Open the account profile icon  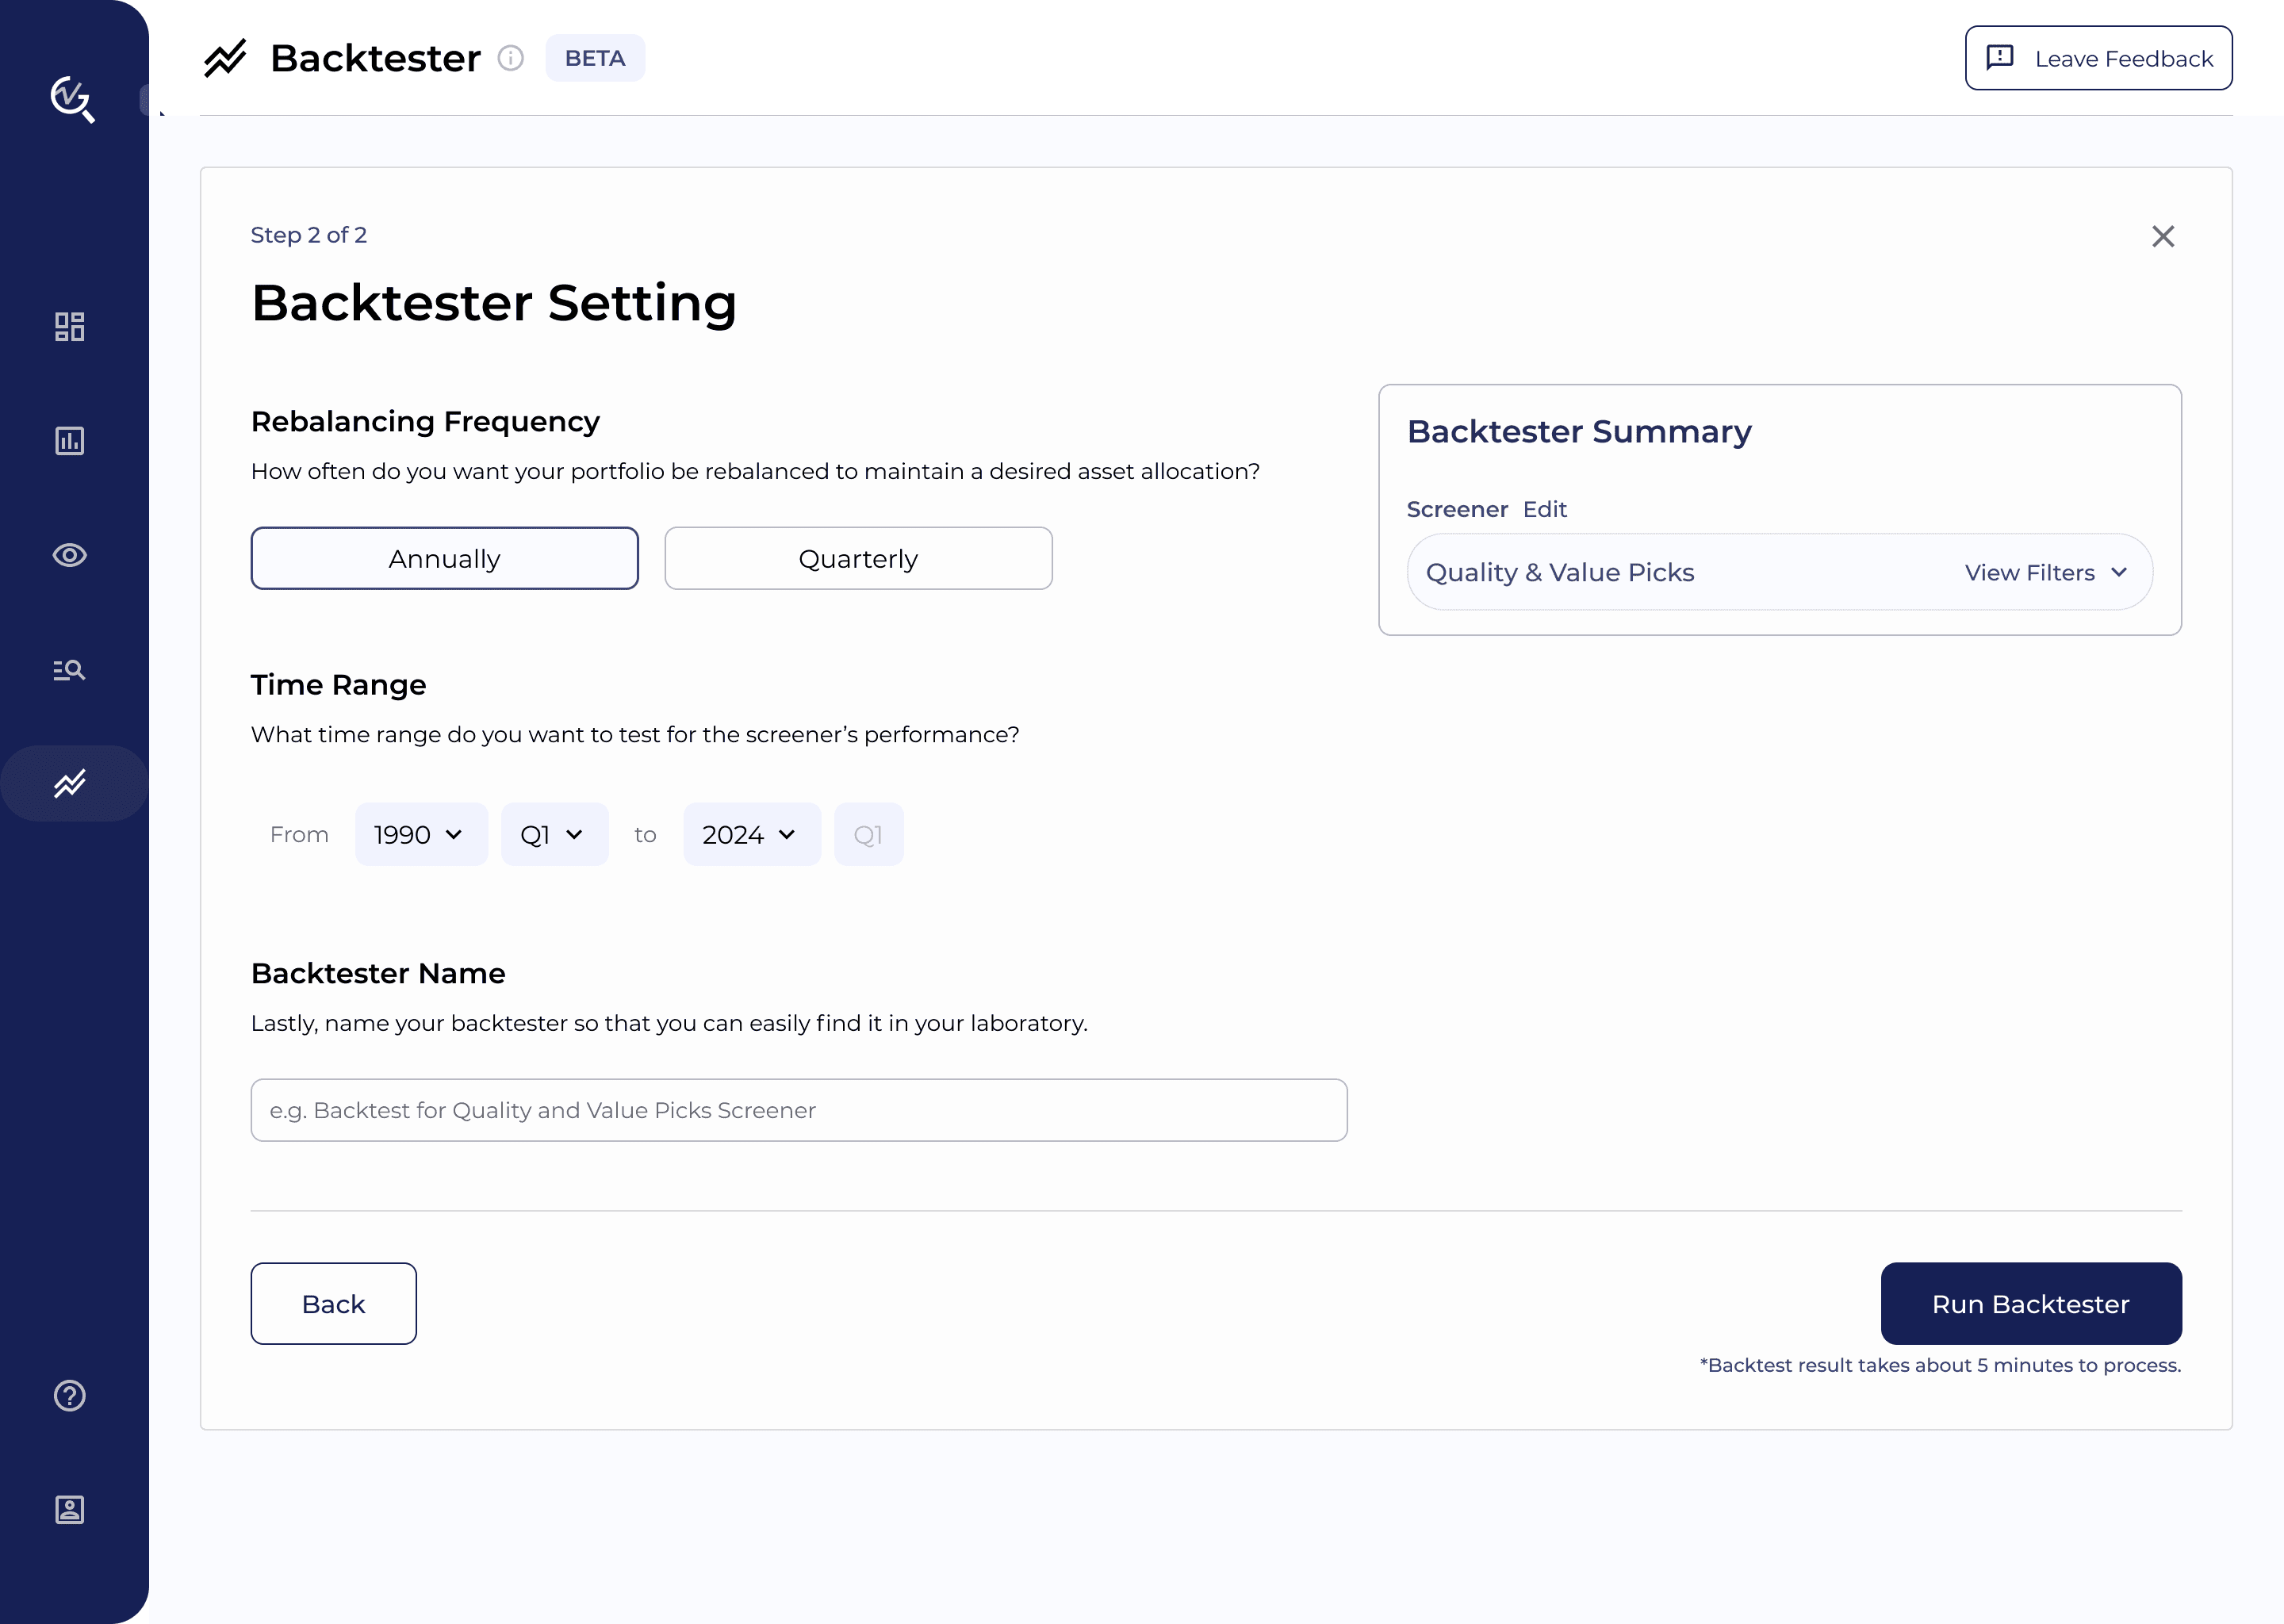coord(69,1509)
